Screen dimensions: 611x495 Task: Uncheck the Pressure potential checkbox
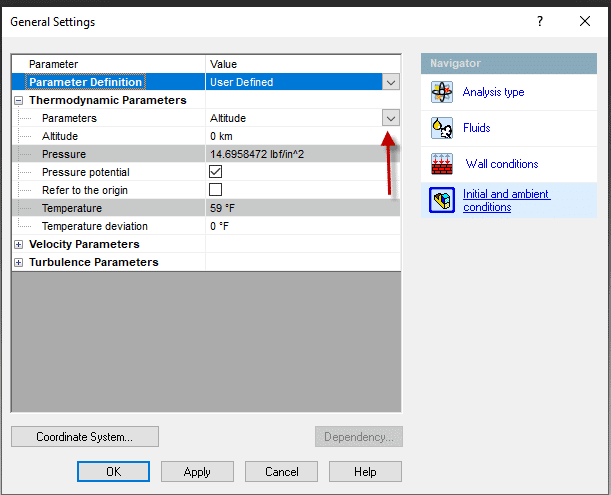(216, 172)
